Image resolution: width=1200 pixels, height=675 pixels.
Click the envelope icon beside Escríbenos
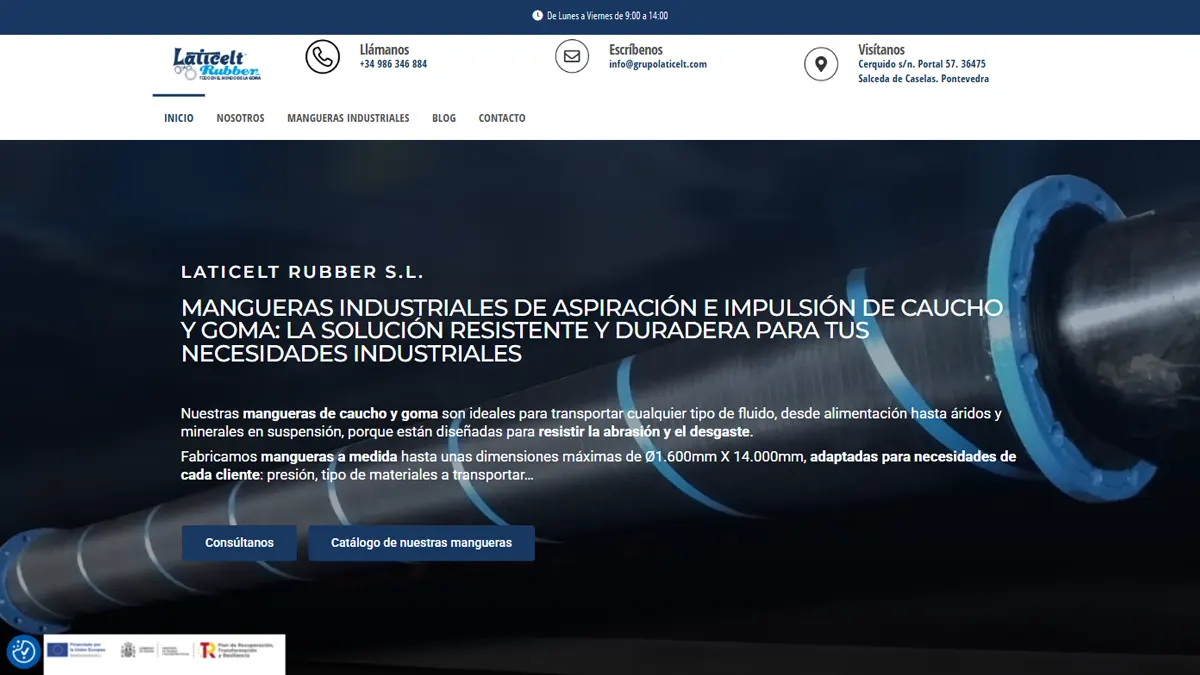[x=572, y=57]
